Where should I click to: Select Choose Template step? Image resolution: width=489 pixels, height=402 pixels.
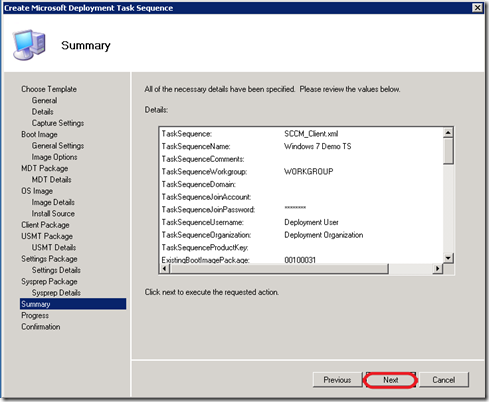49,89
